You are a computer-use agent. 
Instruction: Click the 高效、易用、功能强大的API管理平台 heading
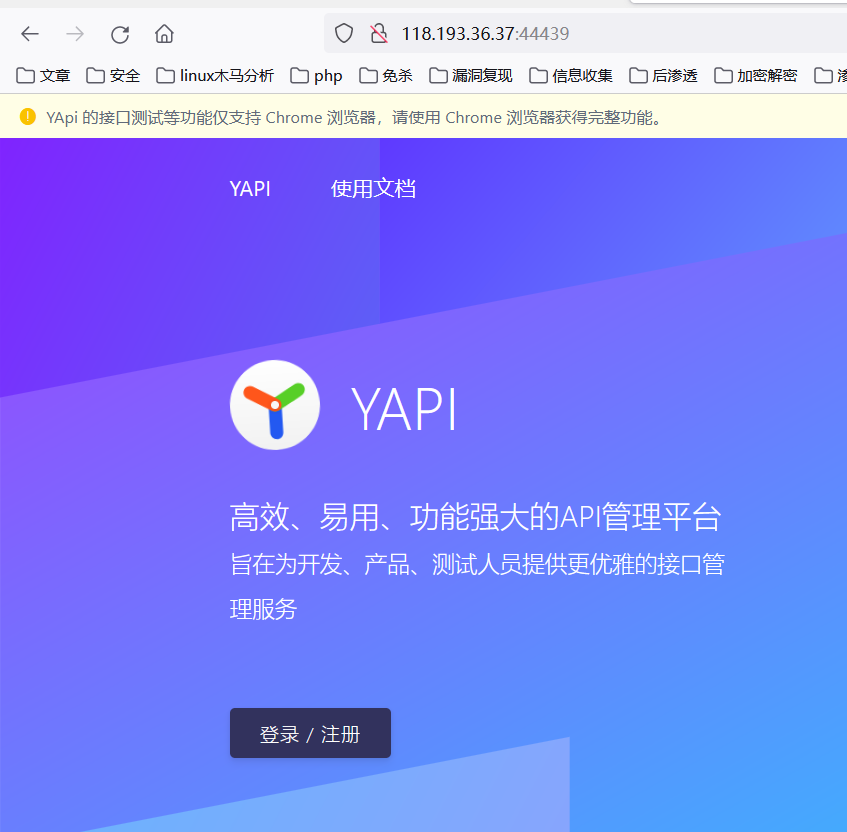475,517
